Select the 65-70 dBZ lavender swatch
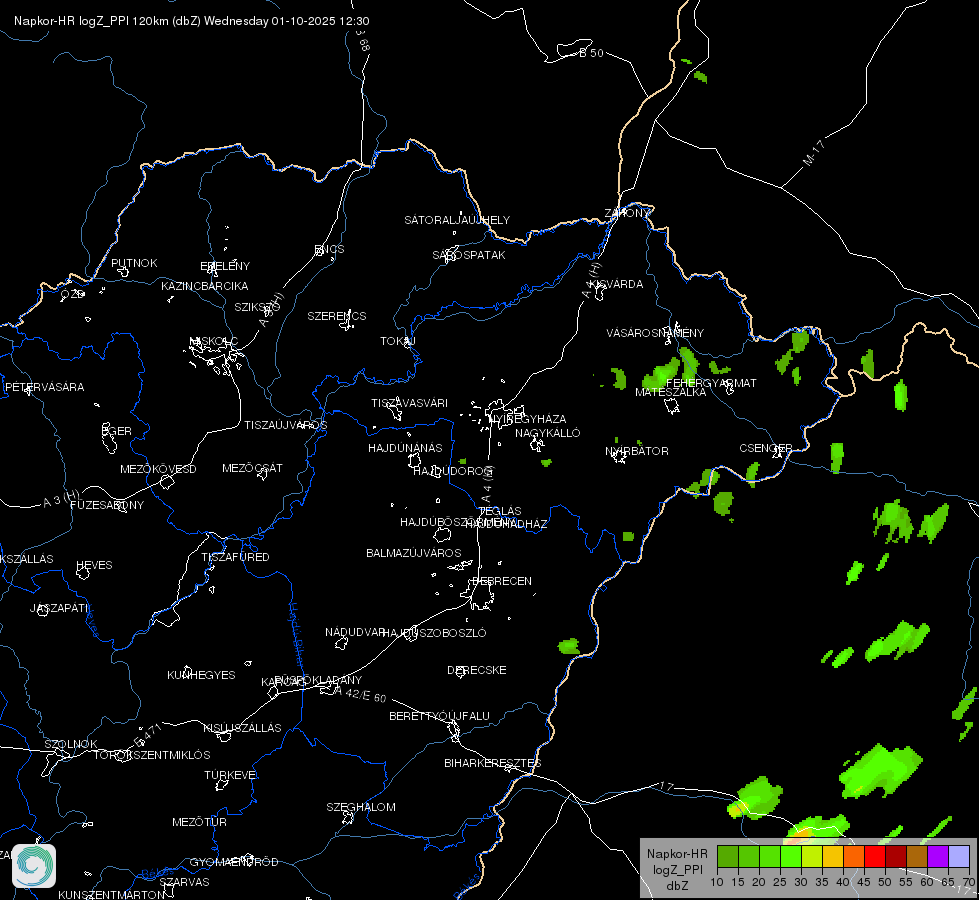The height and width of the screenshot is (900, 979). 959,856
